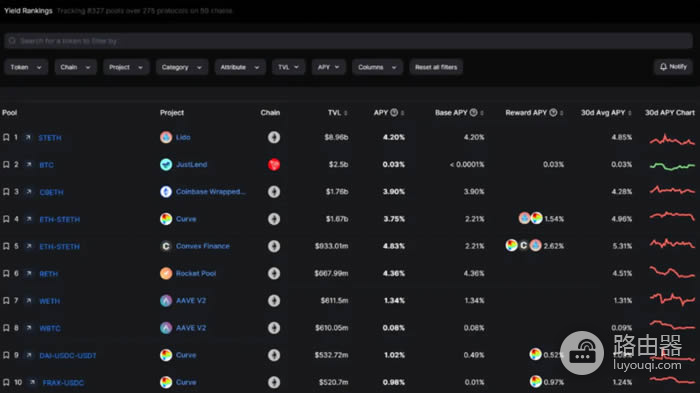Viewport: 700px width, 393px height.
Task: Open external link arrow for WETH
Action: 29,301
